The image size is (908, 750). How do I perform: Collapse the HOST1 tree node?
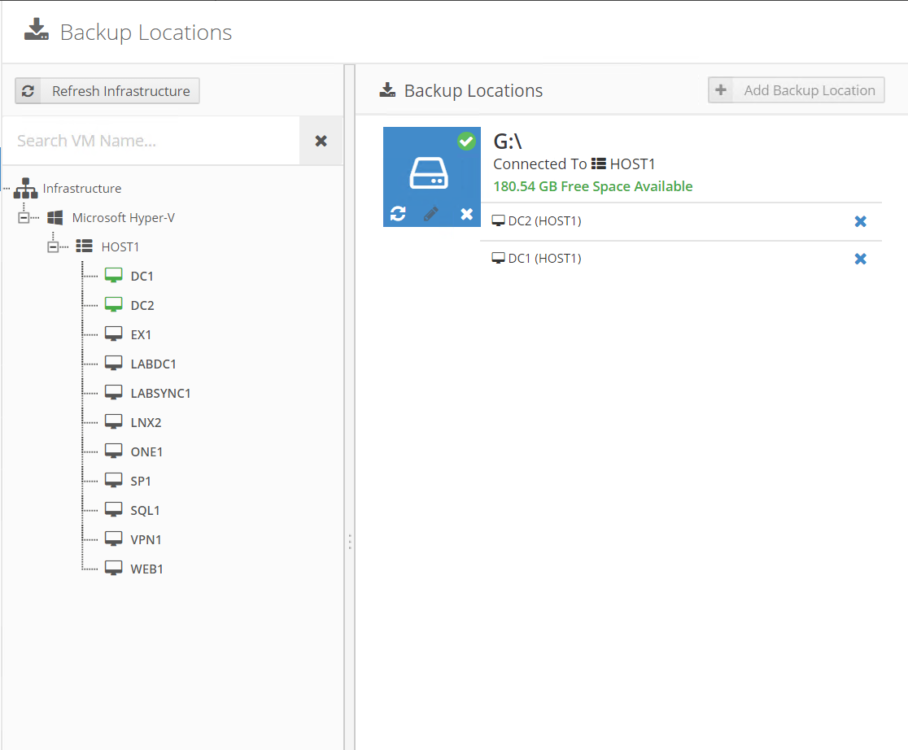(53, 247)
